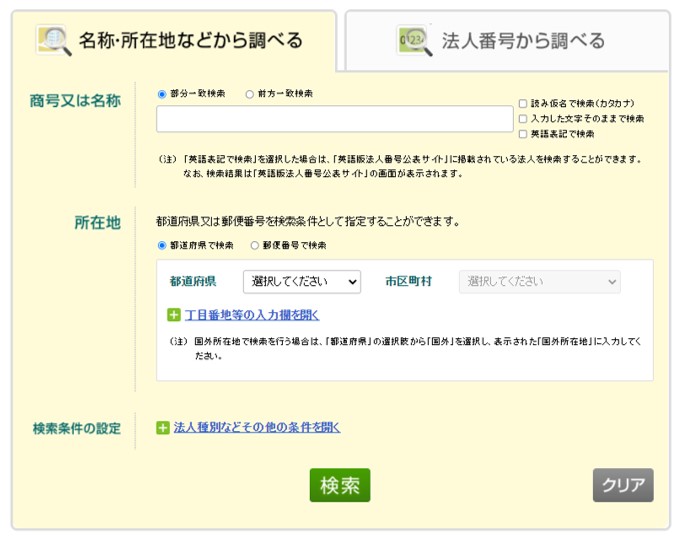Switch to 法人番号から調べる tab
The height and width of the screenshot is (540, 676).
[507, 41]
